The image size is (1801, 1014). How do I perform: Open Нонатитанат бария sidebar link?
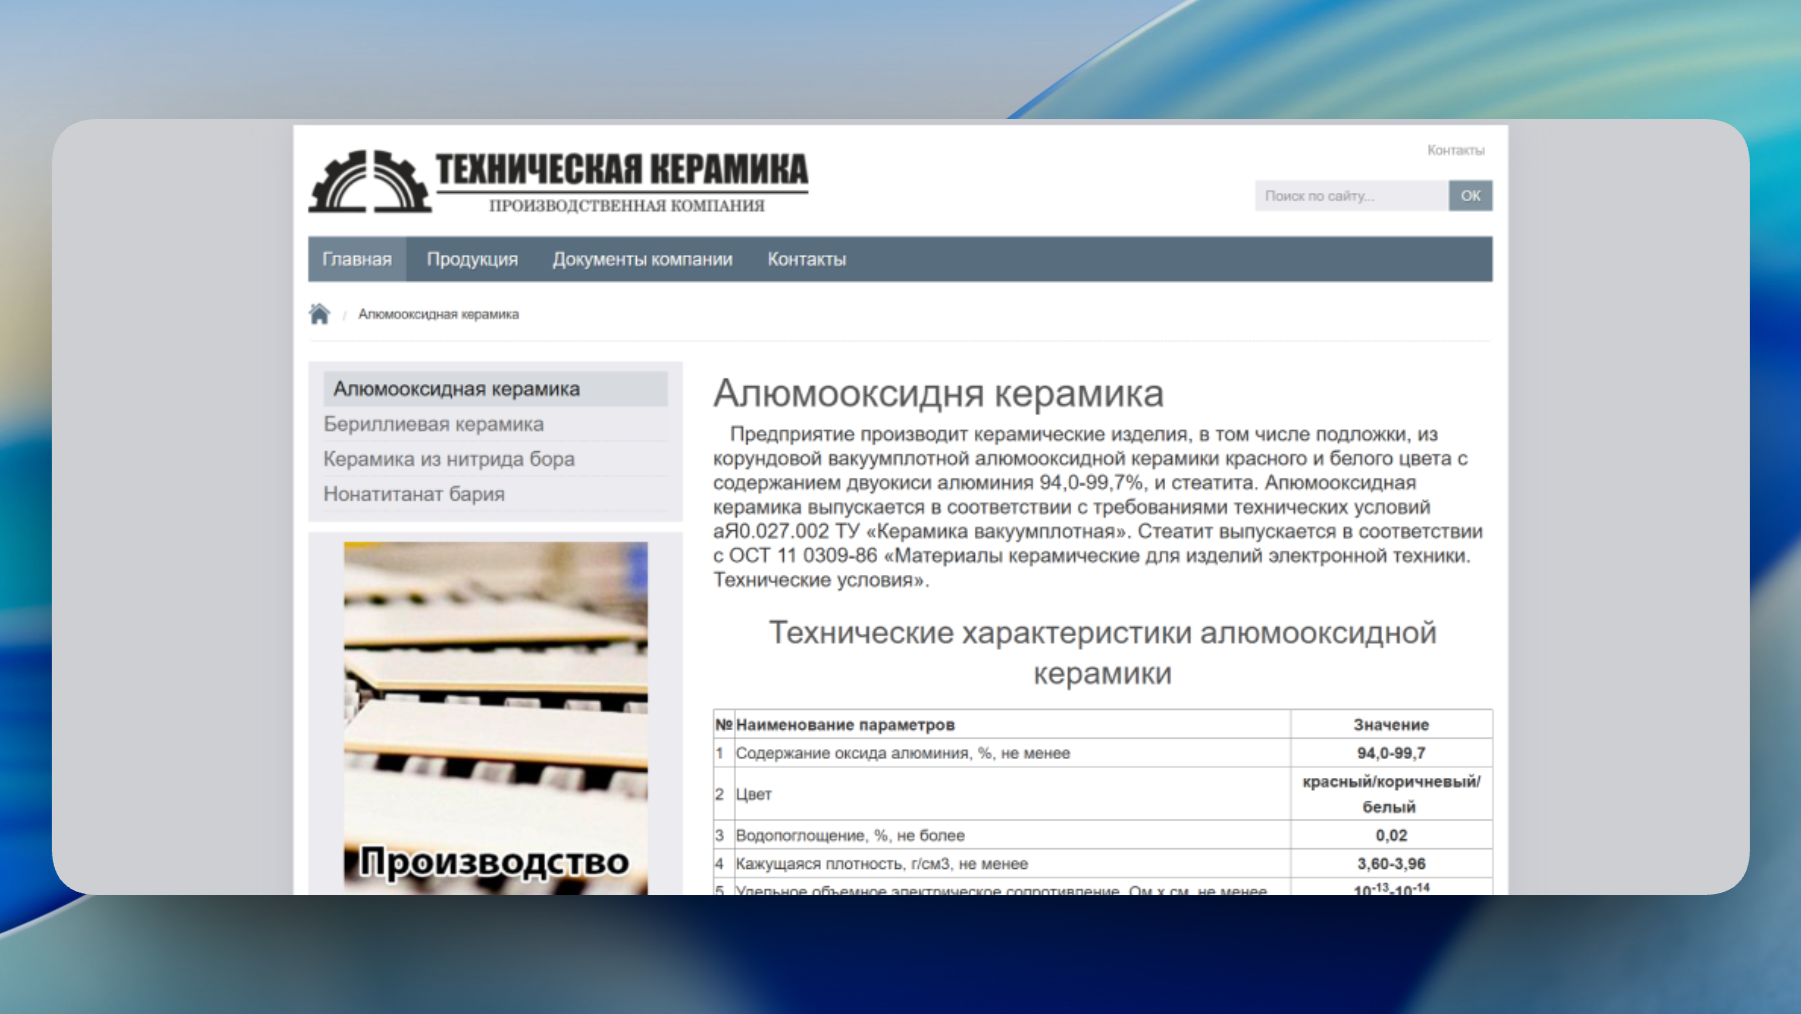(x=414, y=494)
